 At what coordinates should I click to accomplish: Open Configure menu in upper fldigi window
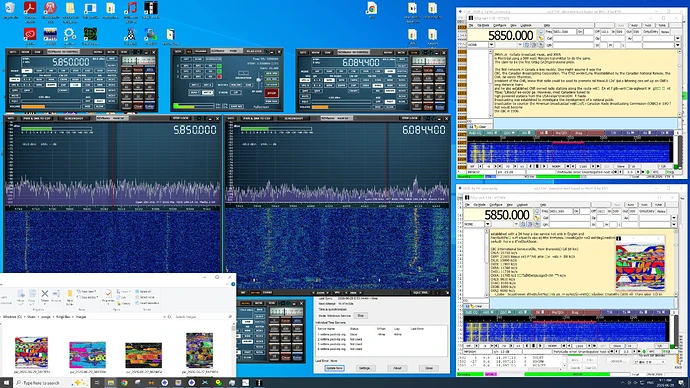click(499, 26)
